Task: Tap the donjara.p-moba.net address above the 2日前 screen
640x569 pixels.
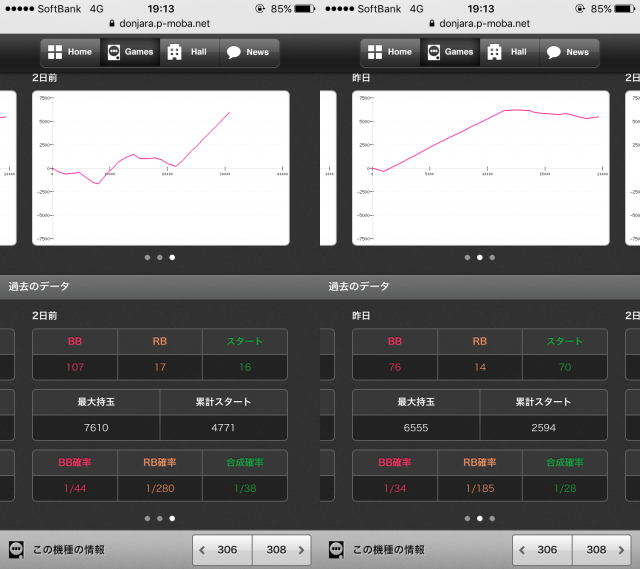Action: coord(160,22)
